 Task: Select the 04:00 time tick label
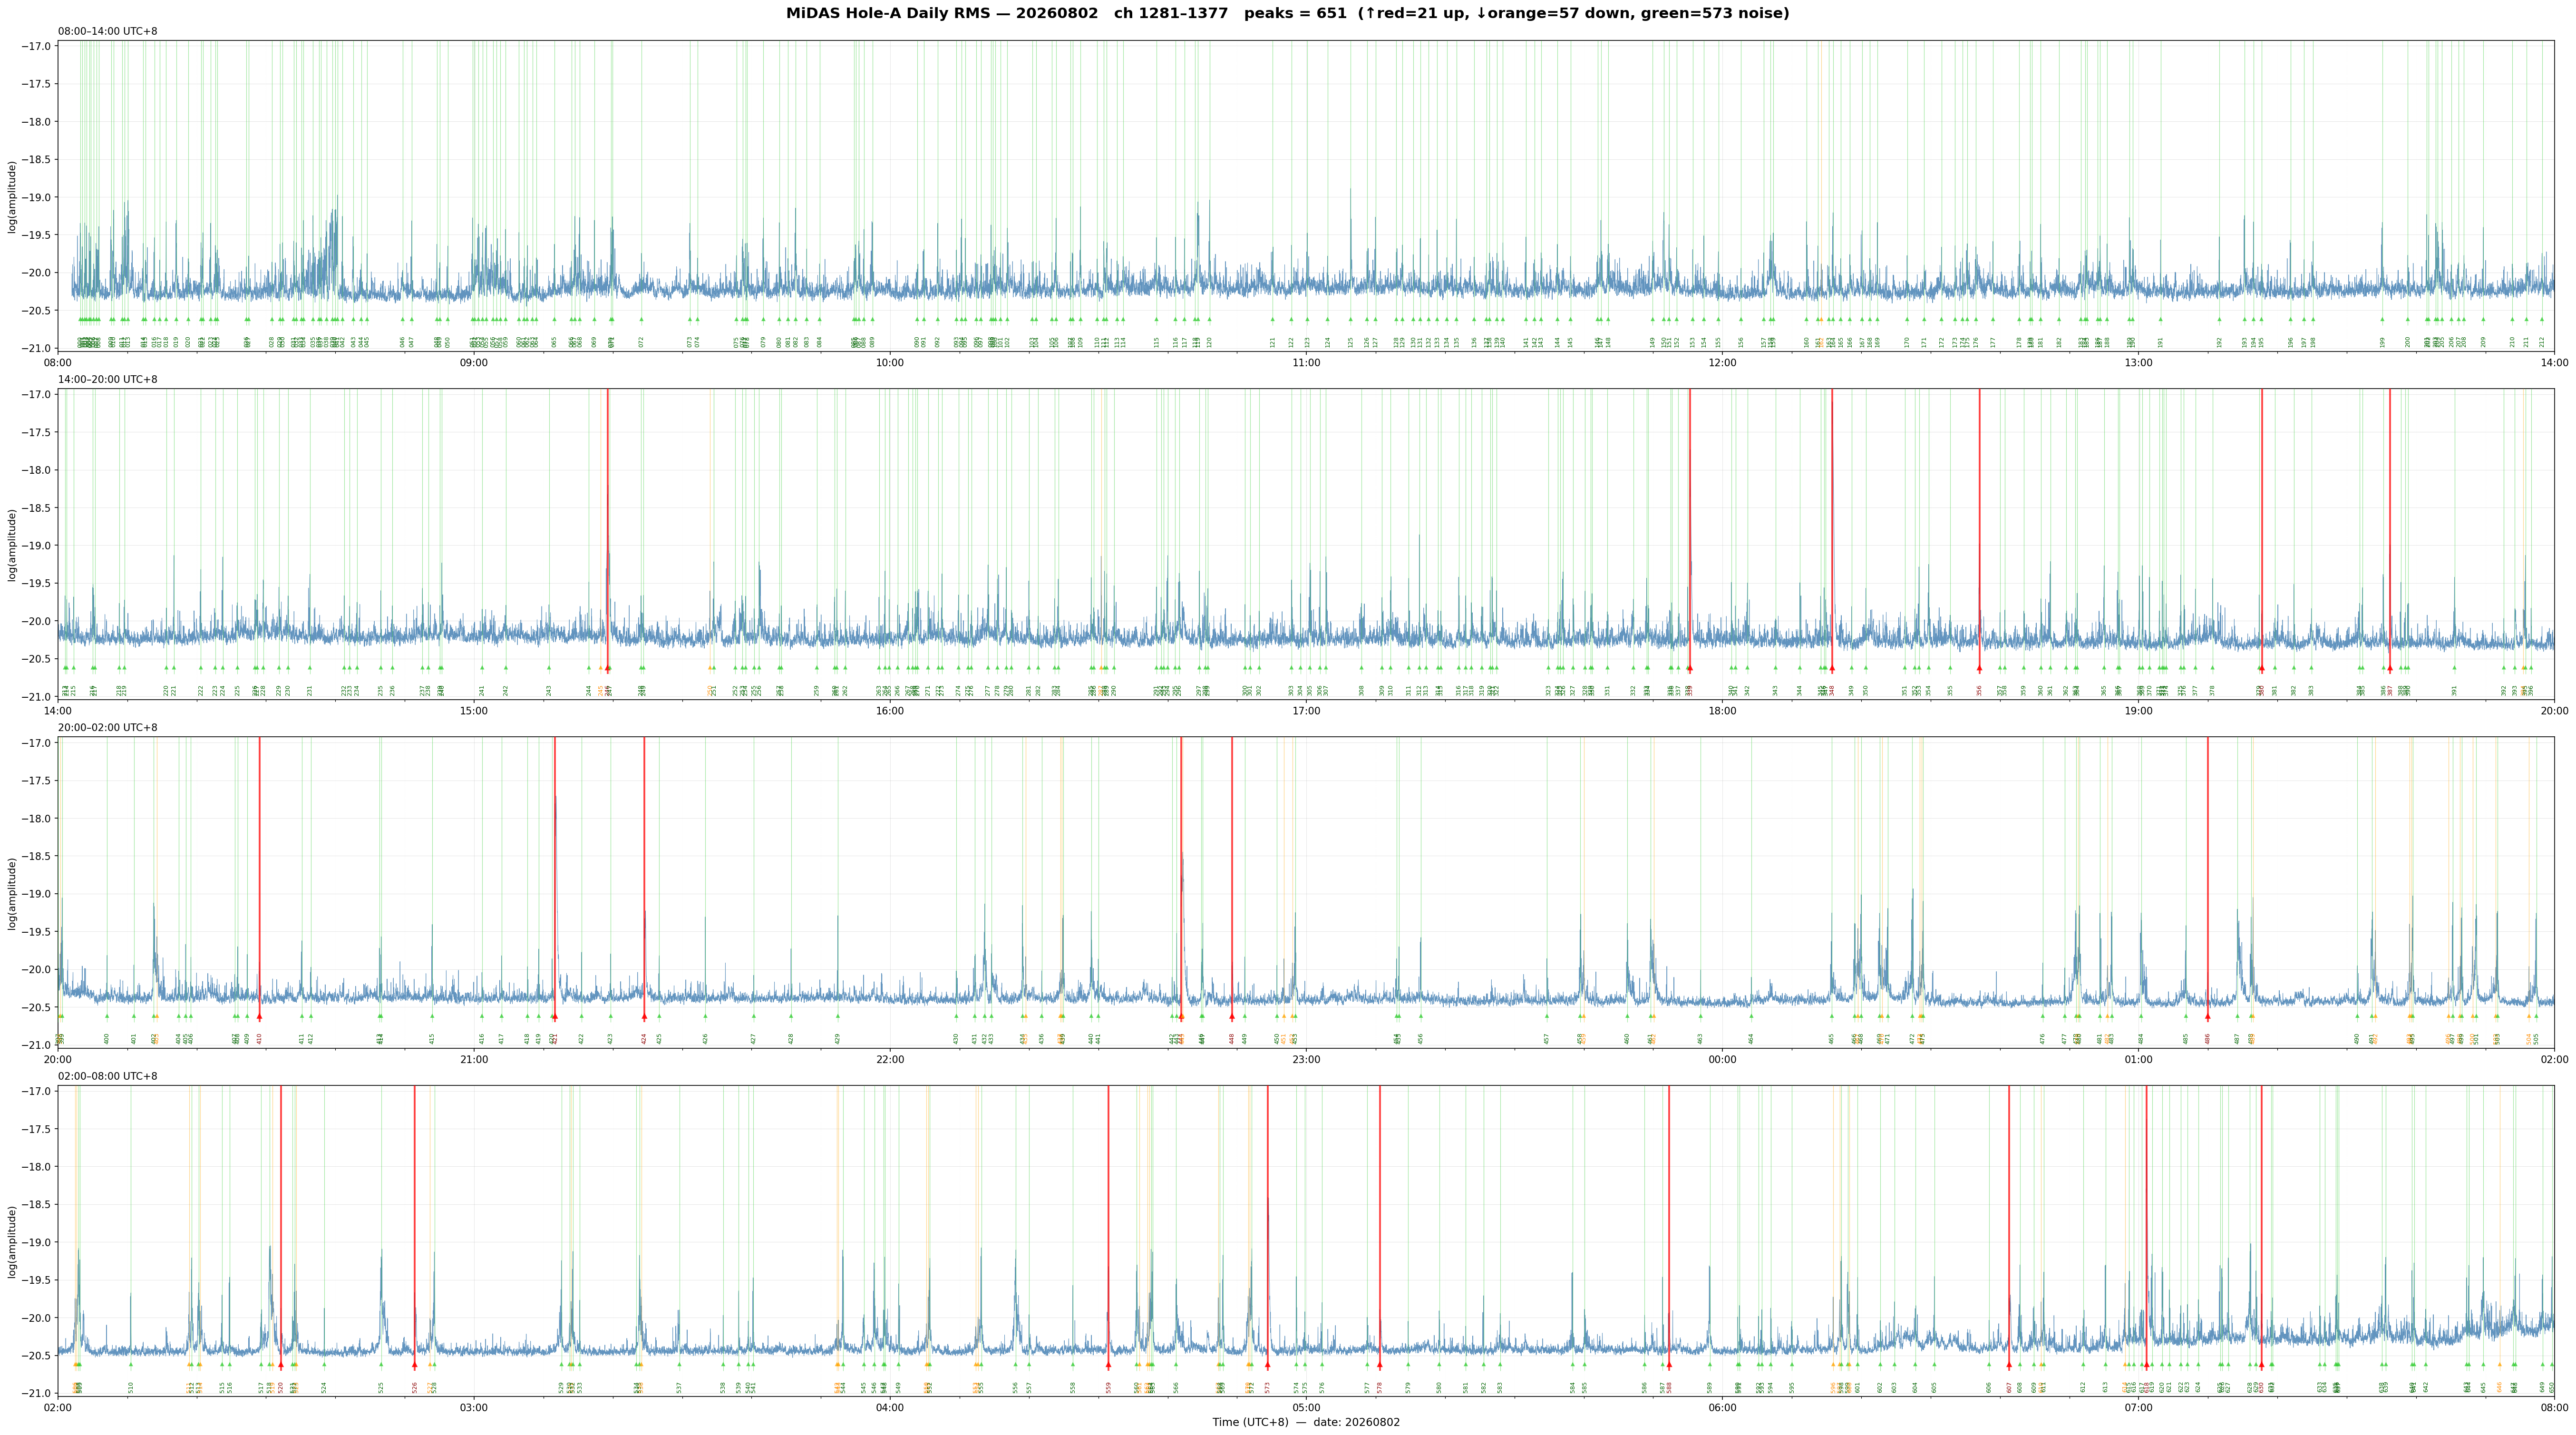(x=890, y=1408)
